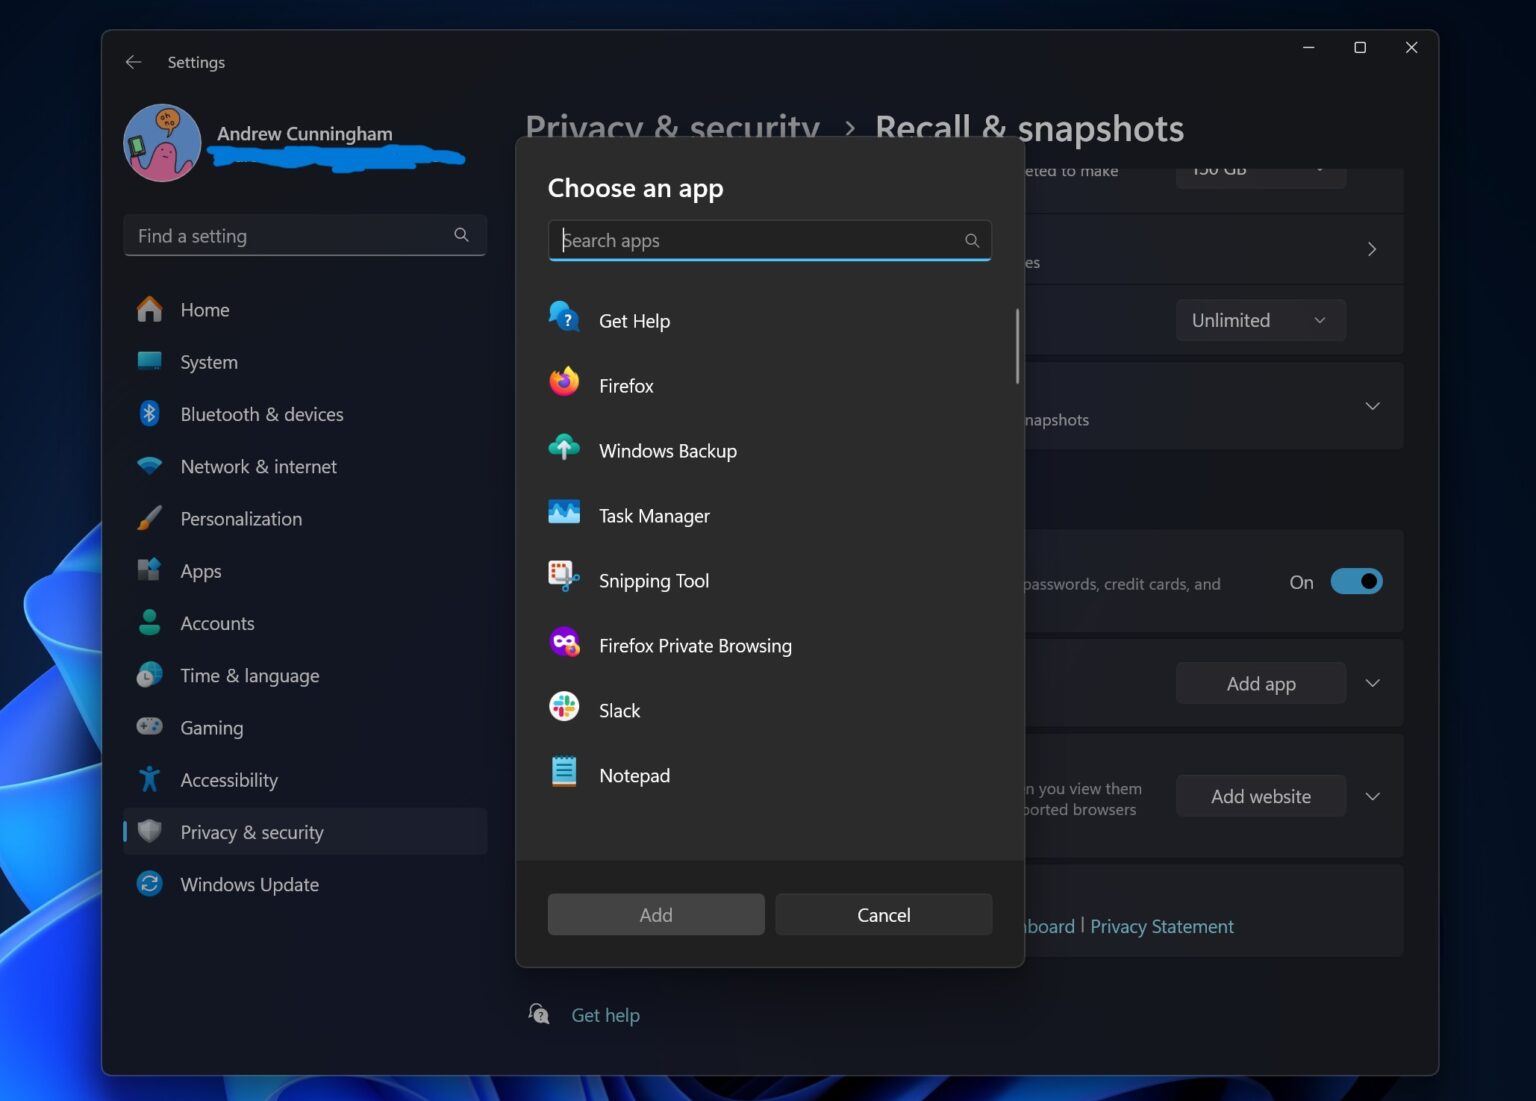The height and width of the screenshot is (1101, 1536).
Task: Collapse the snapshots section chevron
Action: click(x=1371, y=406)
